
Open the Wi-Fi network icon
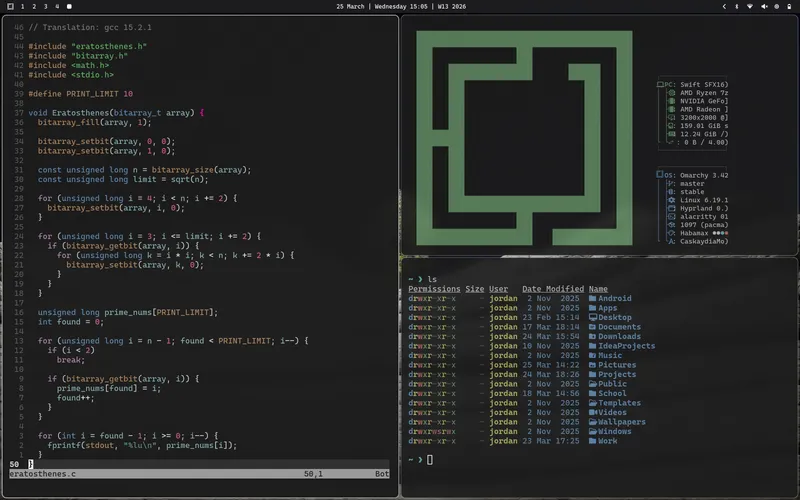tap(750, 7)
